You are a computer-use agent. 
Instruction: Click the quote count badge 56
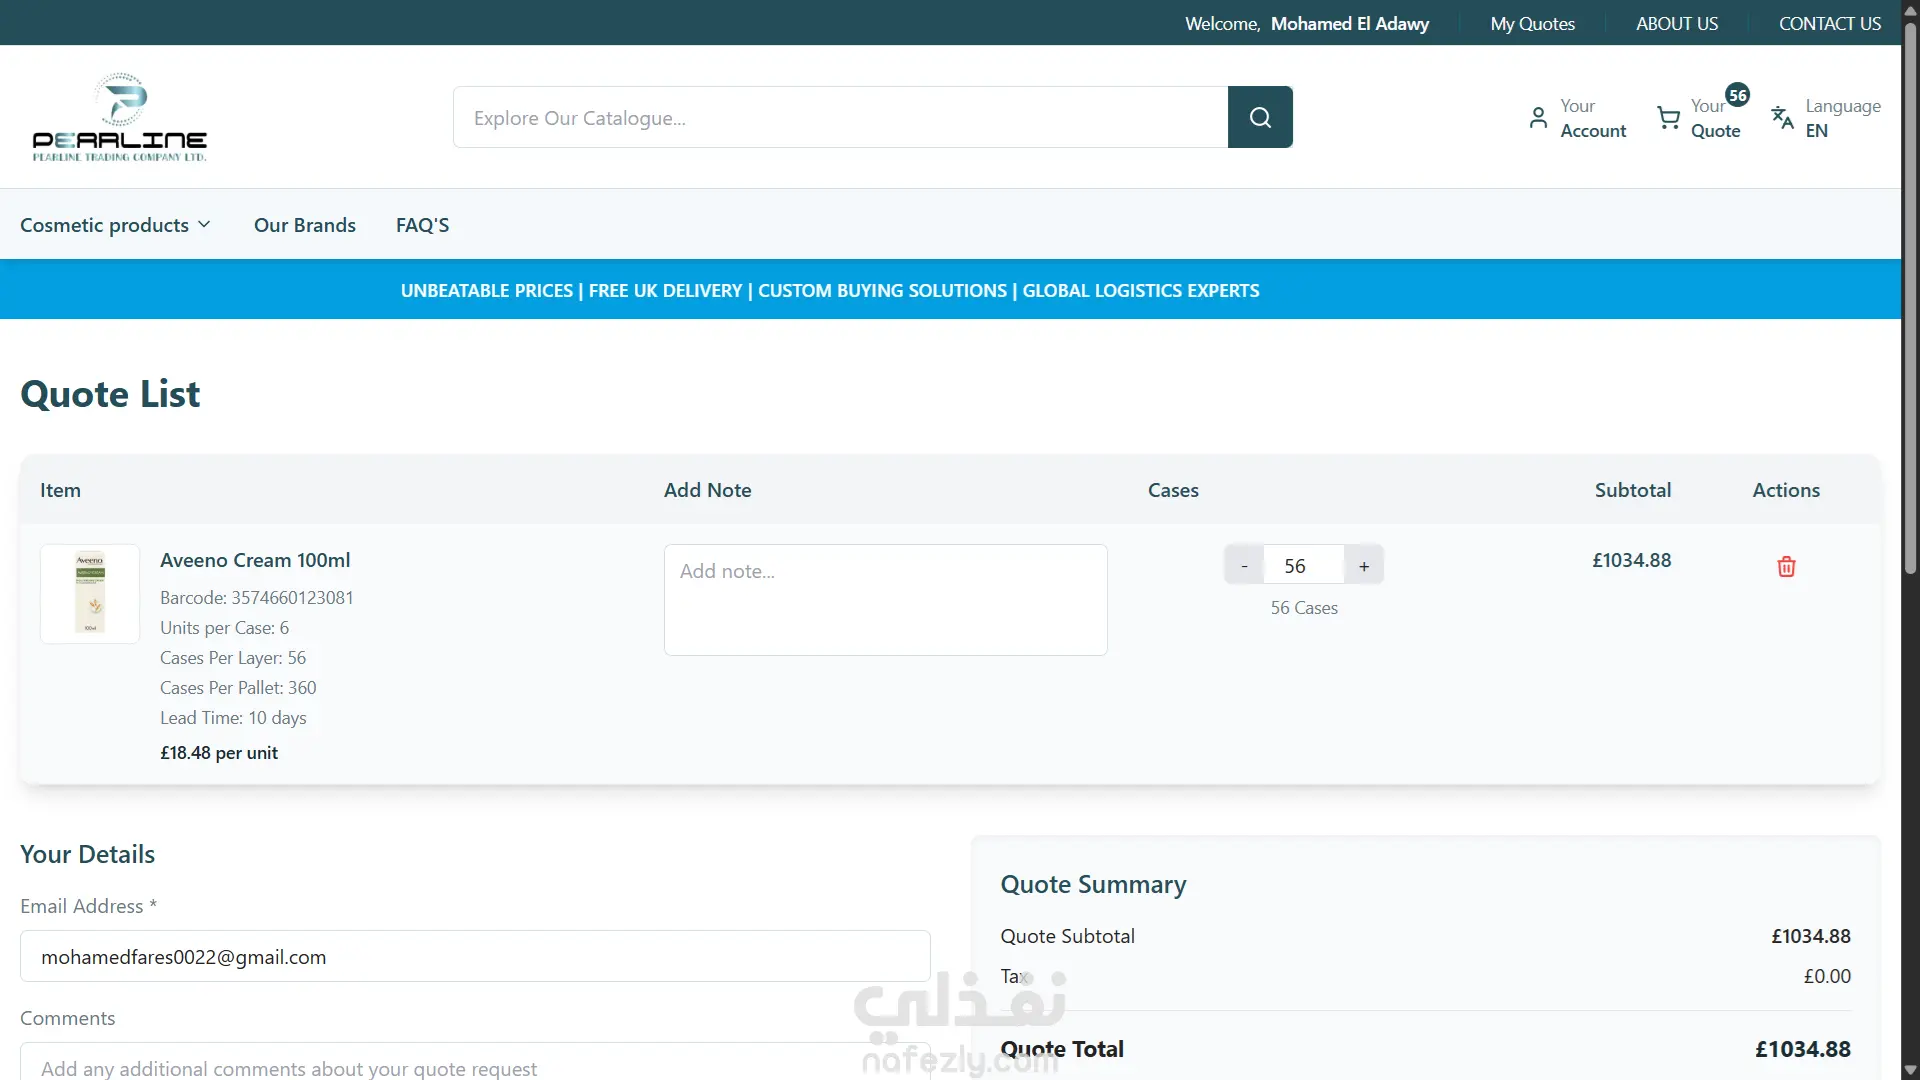click(1738, 95)
